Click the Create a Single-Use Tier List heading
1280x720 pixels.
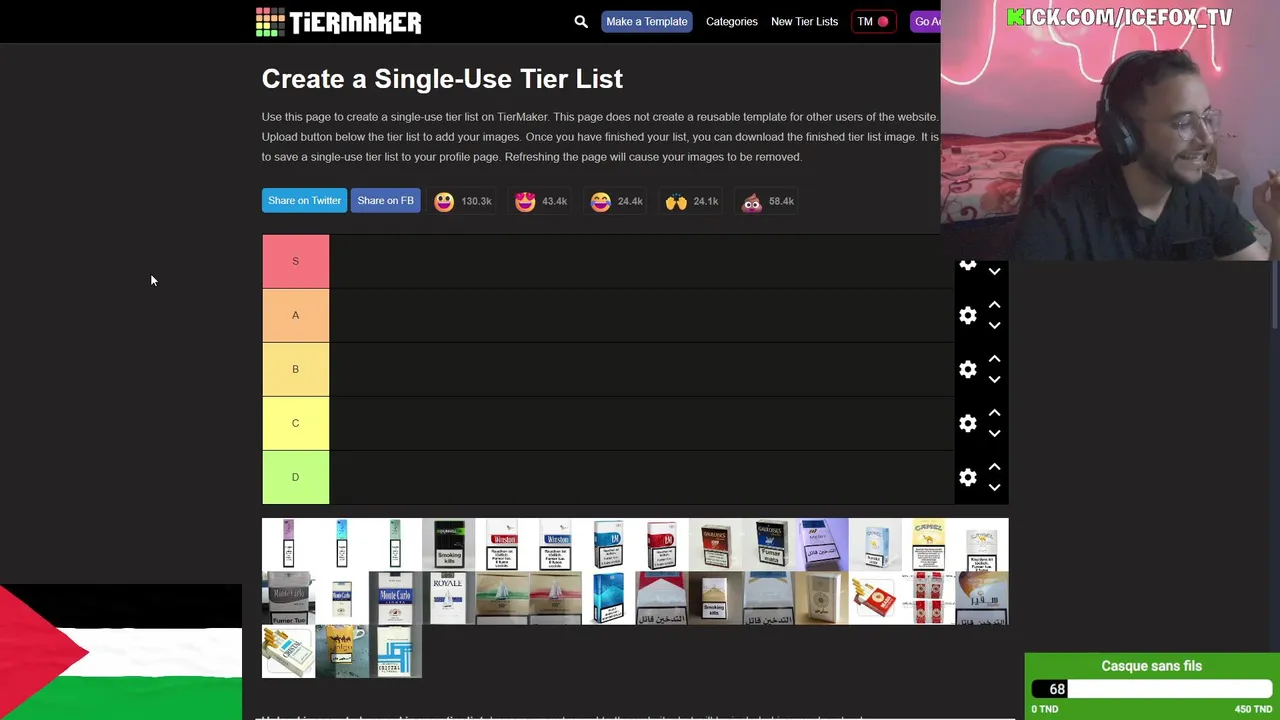click(442, 79)
